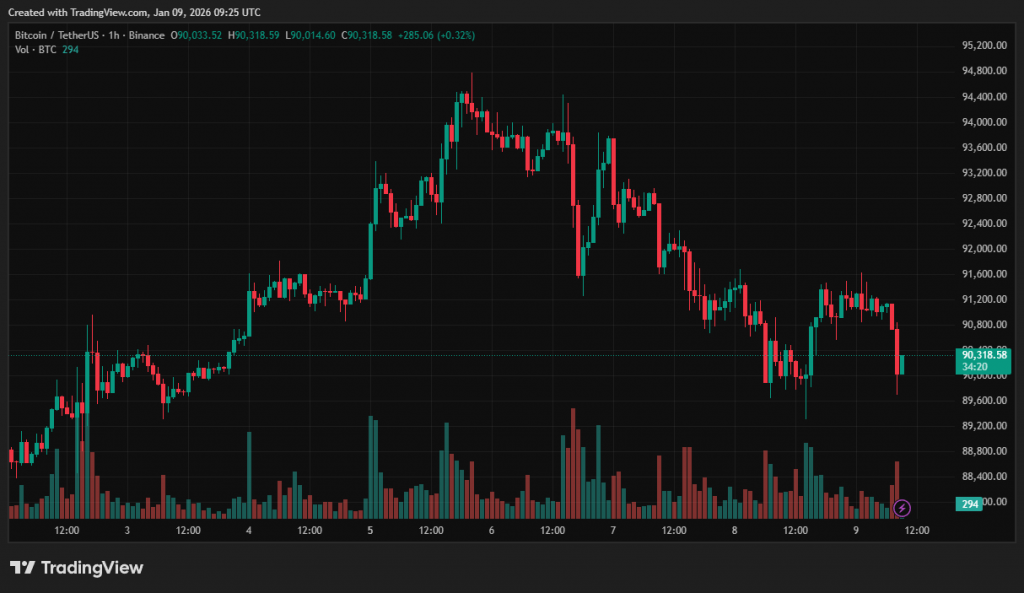
Task: Click the 92,000.00 price axis label
Action: click(x=983, y=249)
